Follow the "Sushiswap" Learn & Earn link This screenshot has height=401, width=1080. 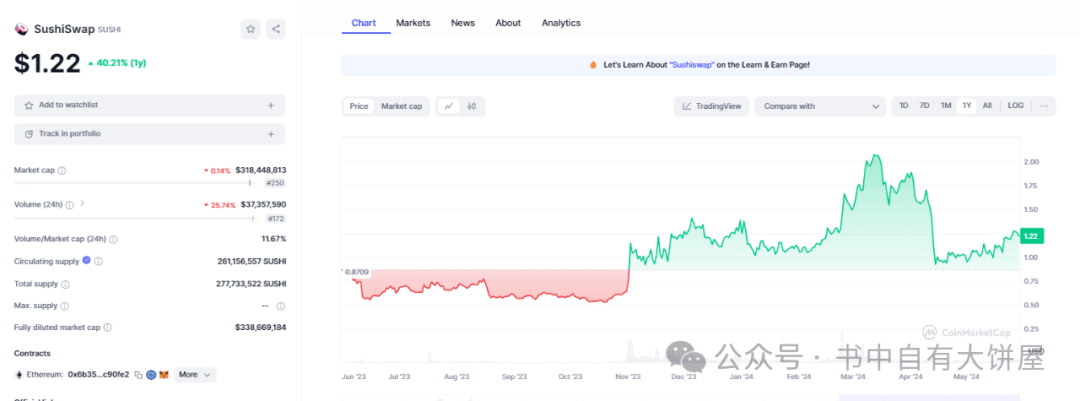click(x=692, y=65)
